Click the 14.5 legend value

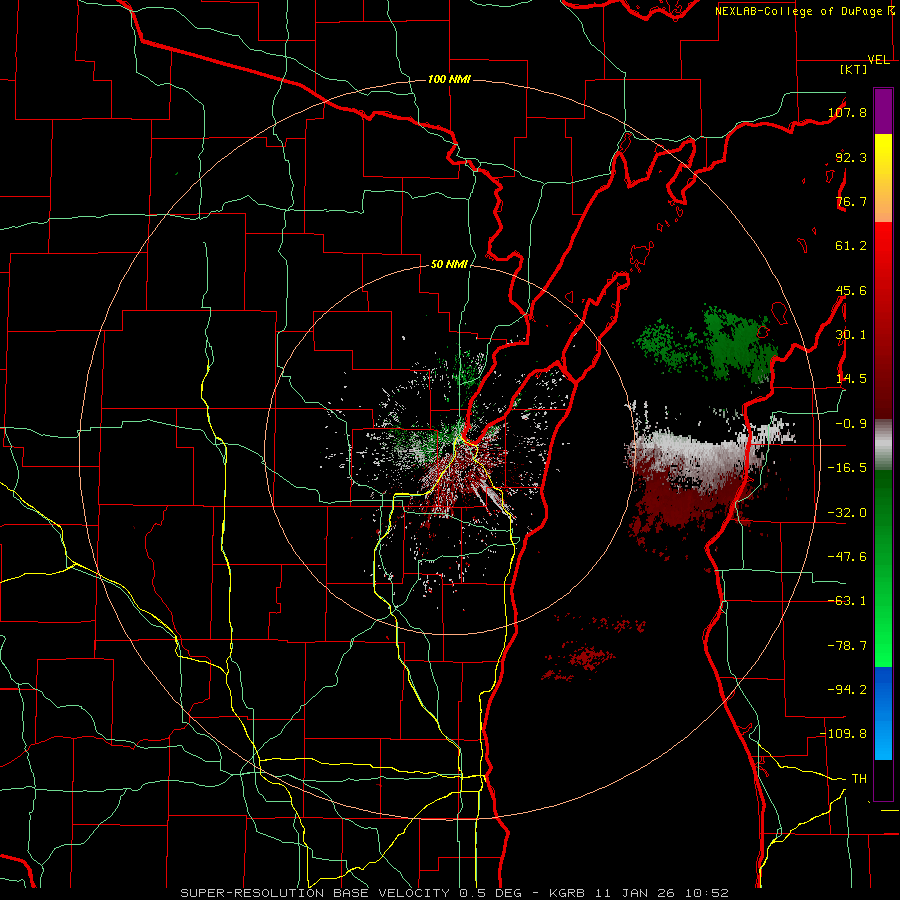pyautogui.click(x=851, y=379)
